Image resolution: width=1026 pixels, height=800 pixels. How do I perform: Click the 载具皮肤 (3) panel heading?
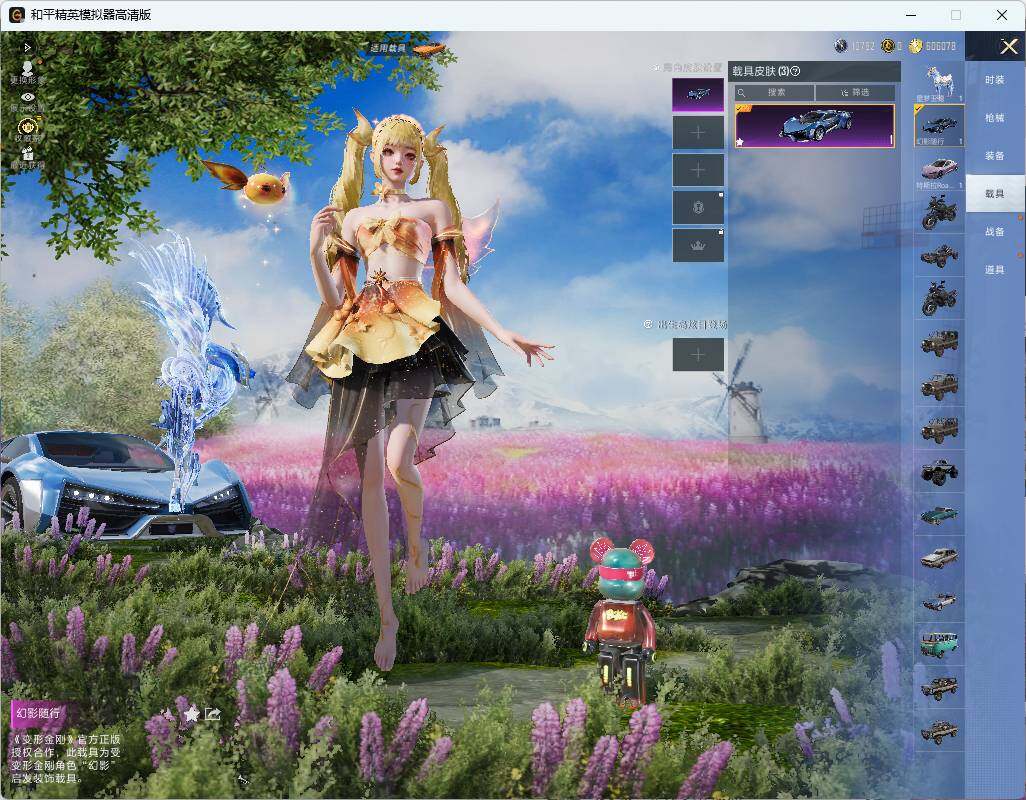point(760,71)
